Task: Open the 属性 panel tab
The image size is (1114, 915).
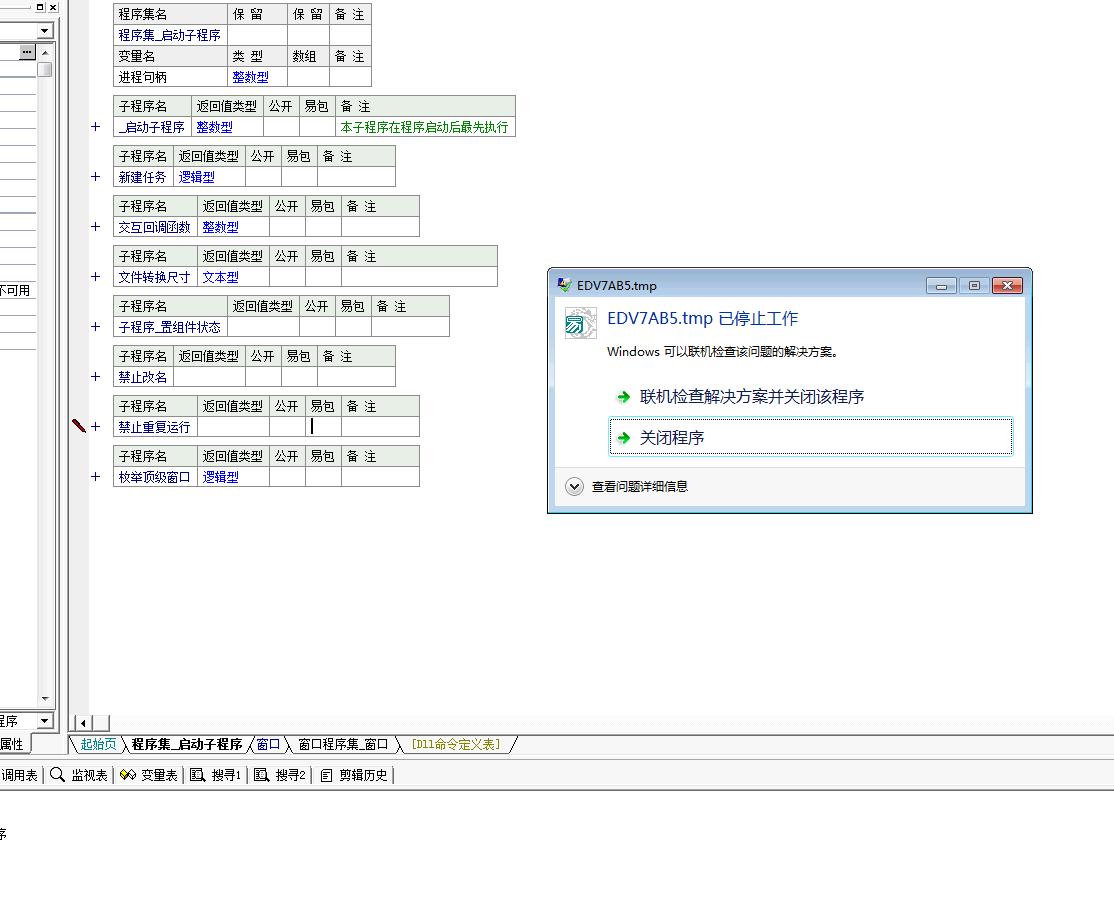Action: [12, 744]
